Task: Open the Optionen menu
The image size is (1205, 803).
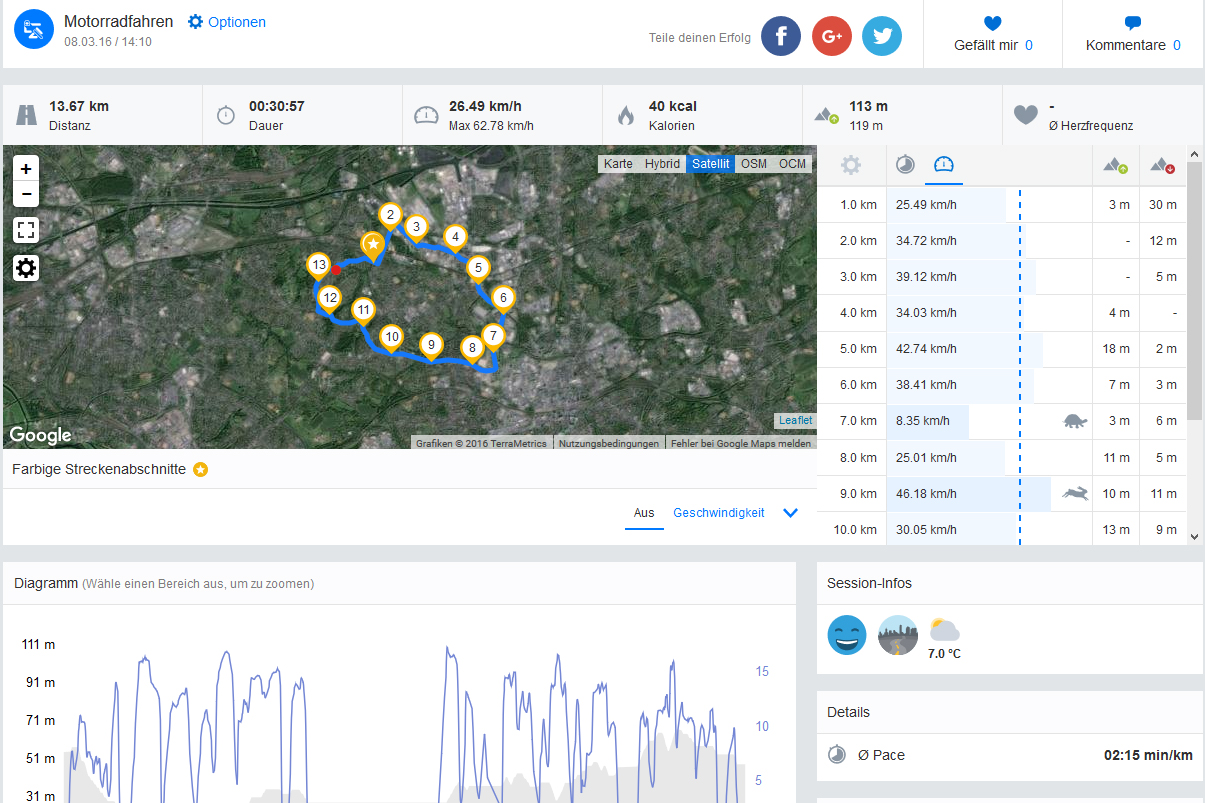Action: (x=227, y=22)
